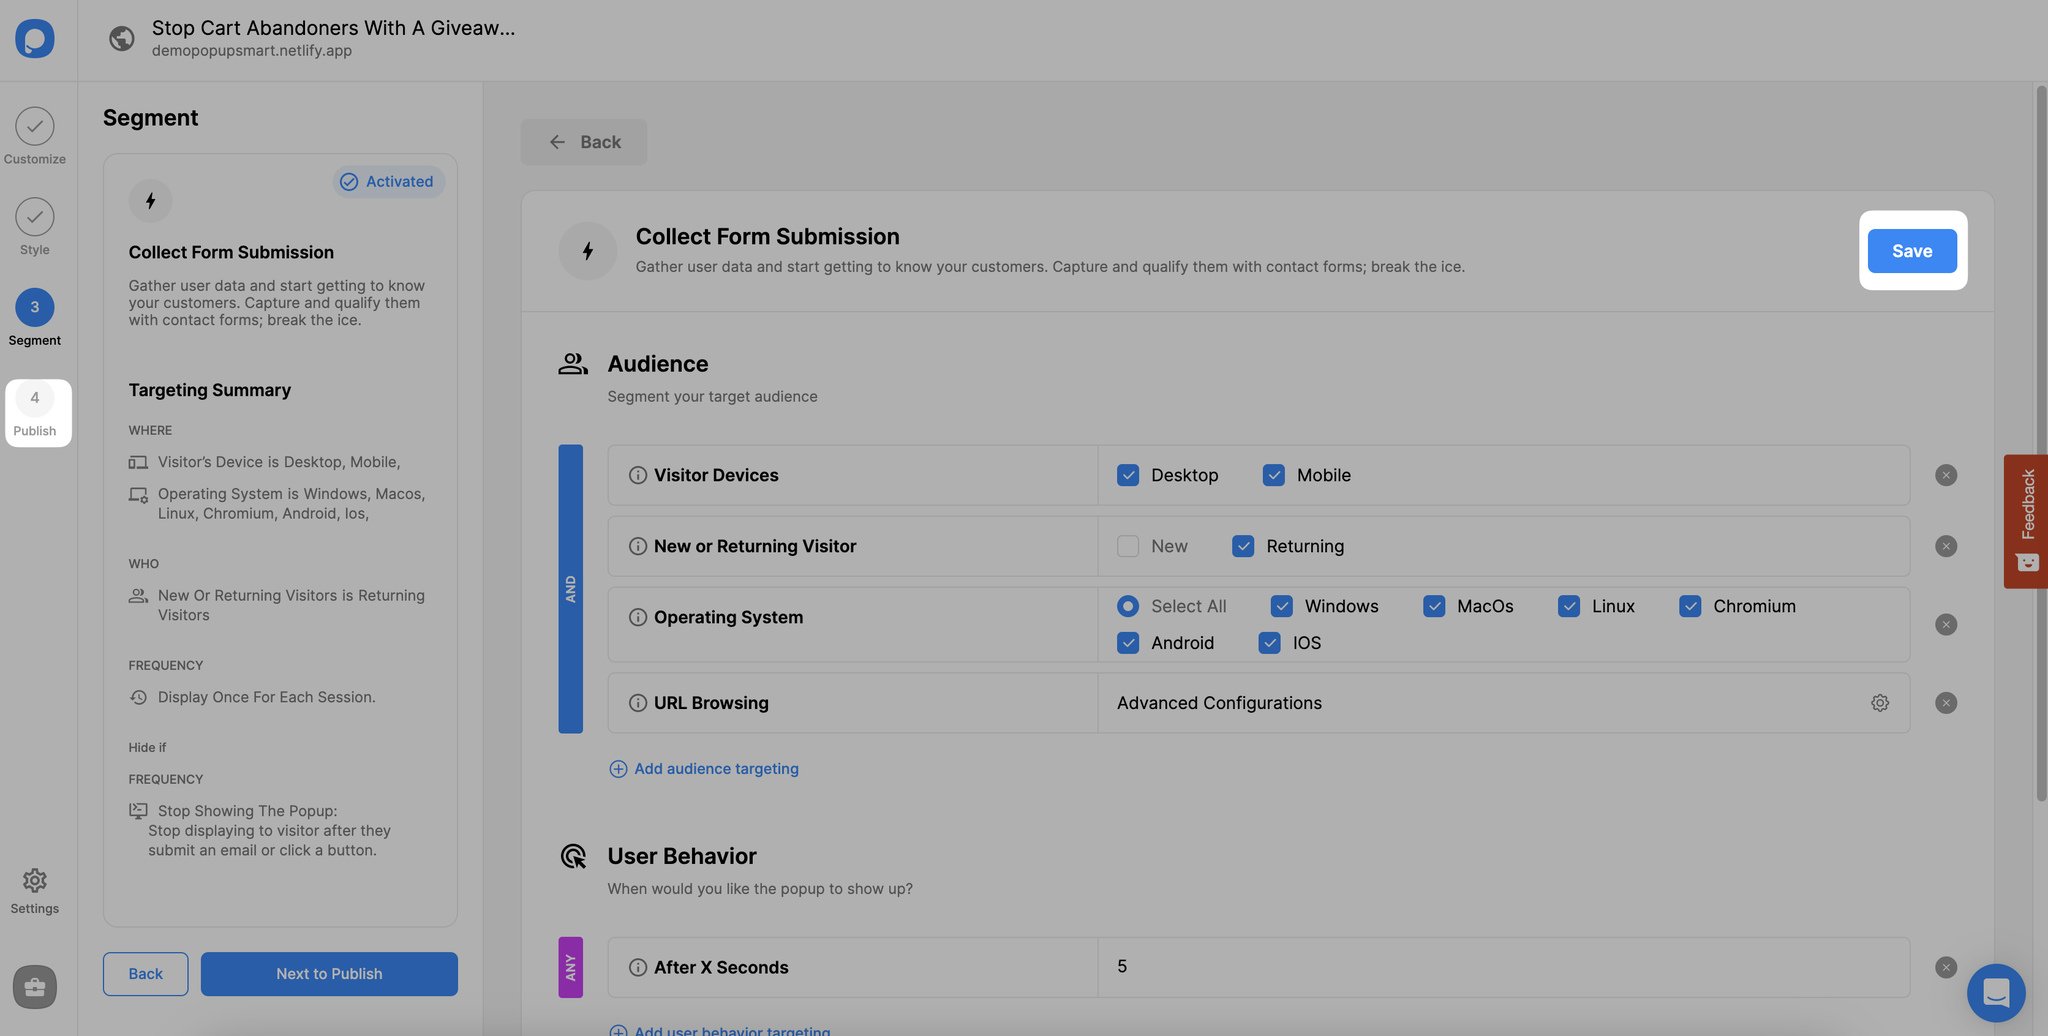Toggle the AND audience operator bar
This screenshot has height=1036, width=2048.
tap(570, 589)
